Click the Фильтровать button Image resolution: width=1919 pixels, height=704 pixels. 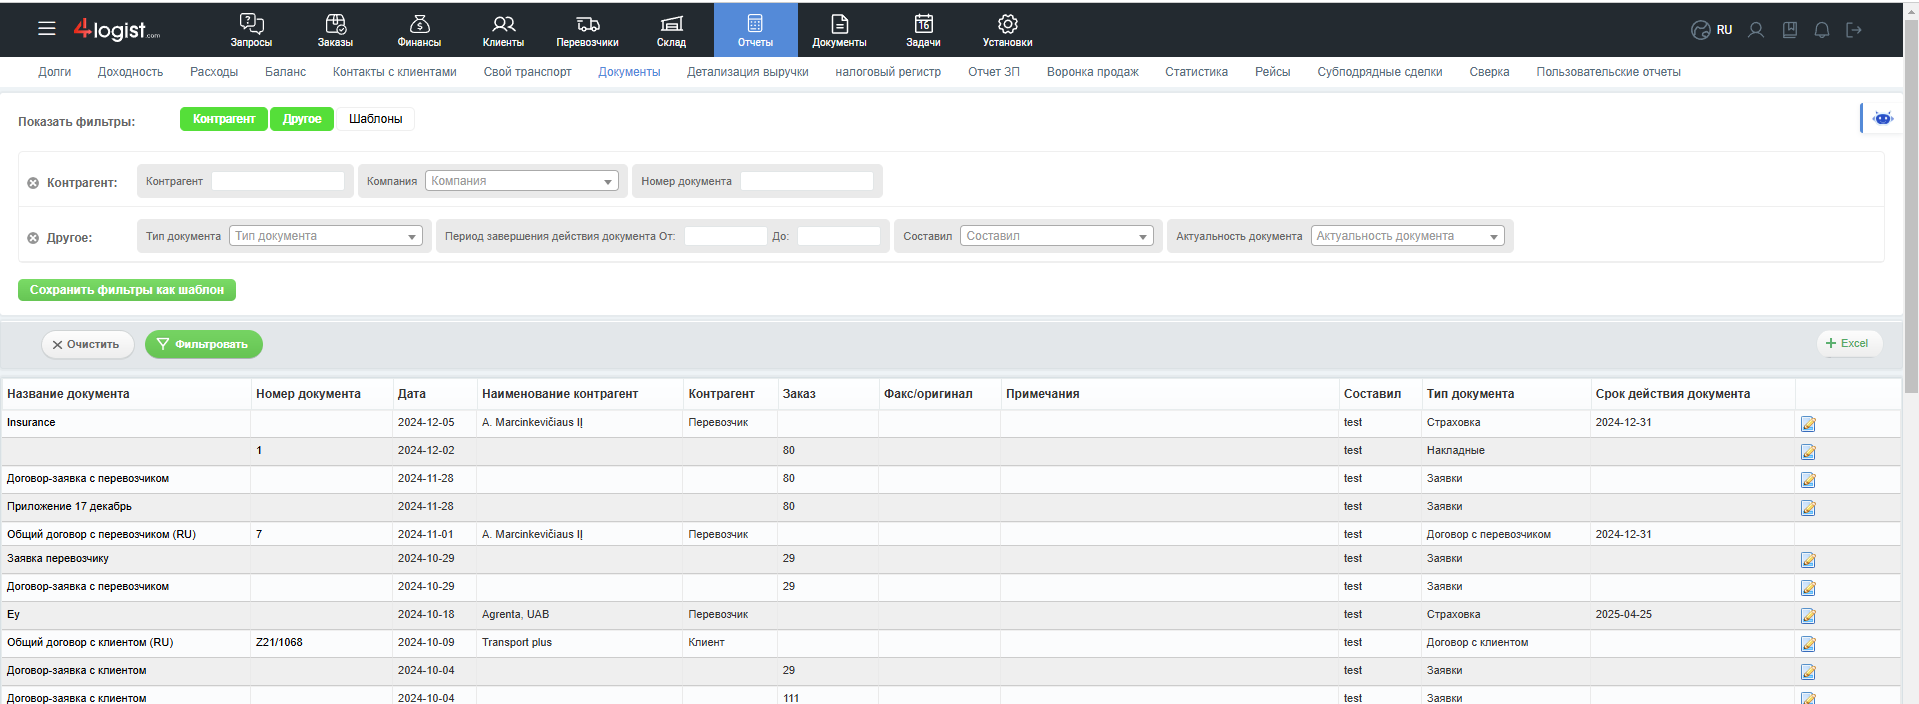pos(204,344)
